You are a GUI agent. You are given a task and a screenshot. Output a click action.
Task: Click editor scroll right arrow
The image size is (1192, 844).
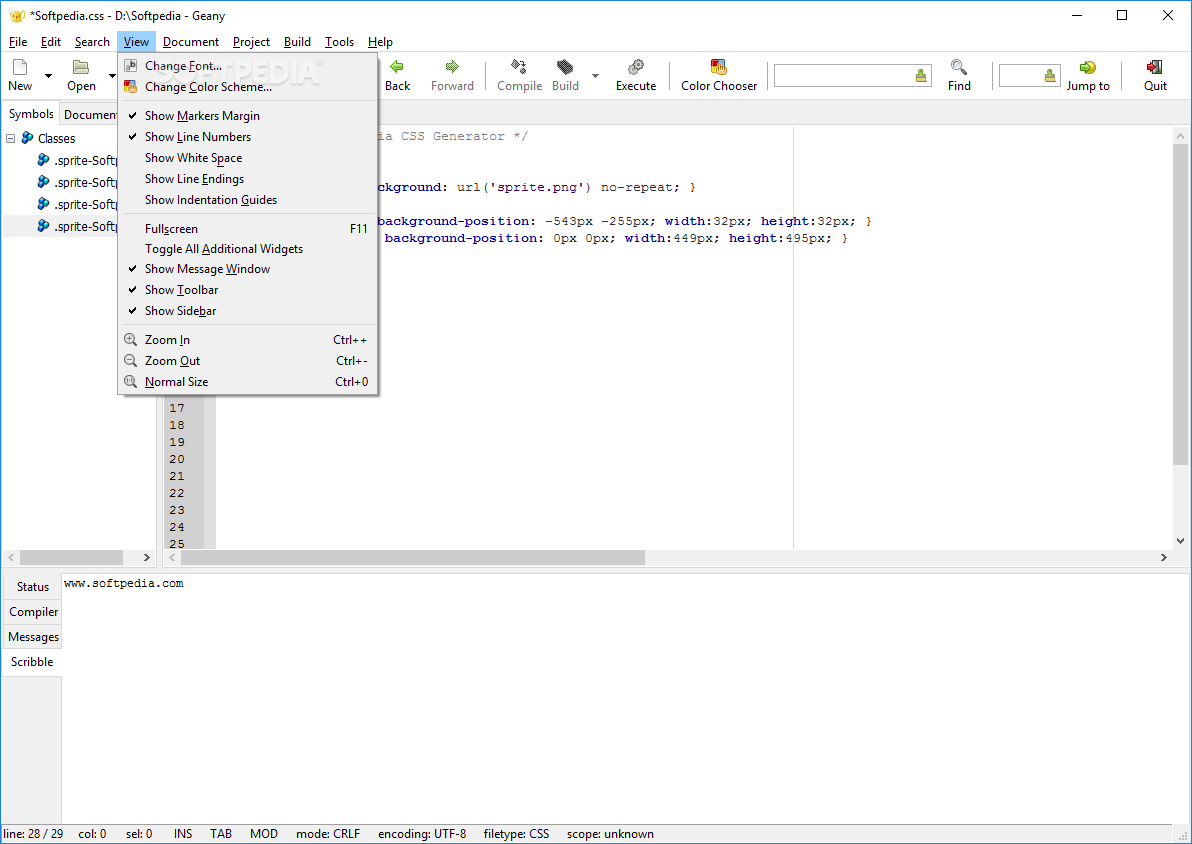(x=1163, y=557)
